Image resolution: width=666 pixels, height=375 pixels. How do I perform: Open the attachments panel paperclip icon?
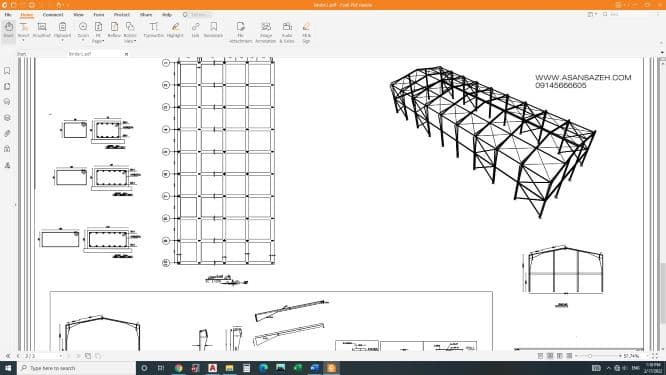click(x=7, y=133)
